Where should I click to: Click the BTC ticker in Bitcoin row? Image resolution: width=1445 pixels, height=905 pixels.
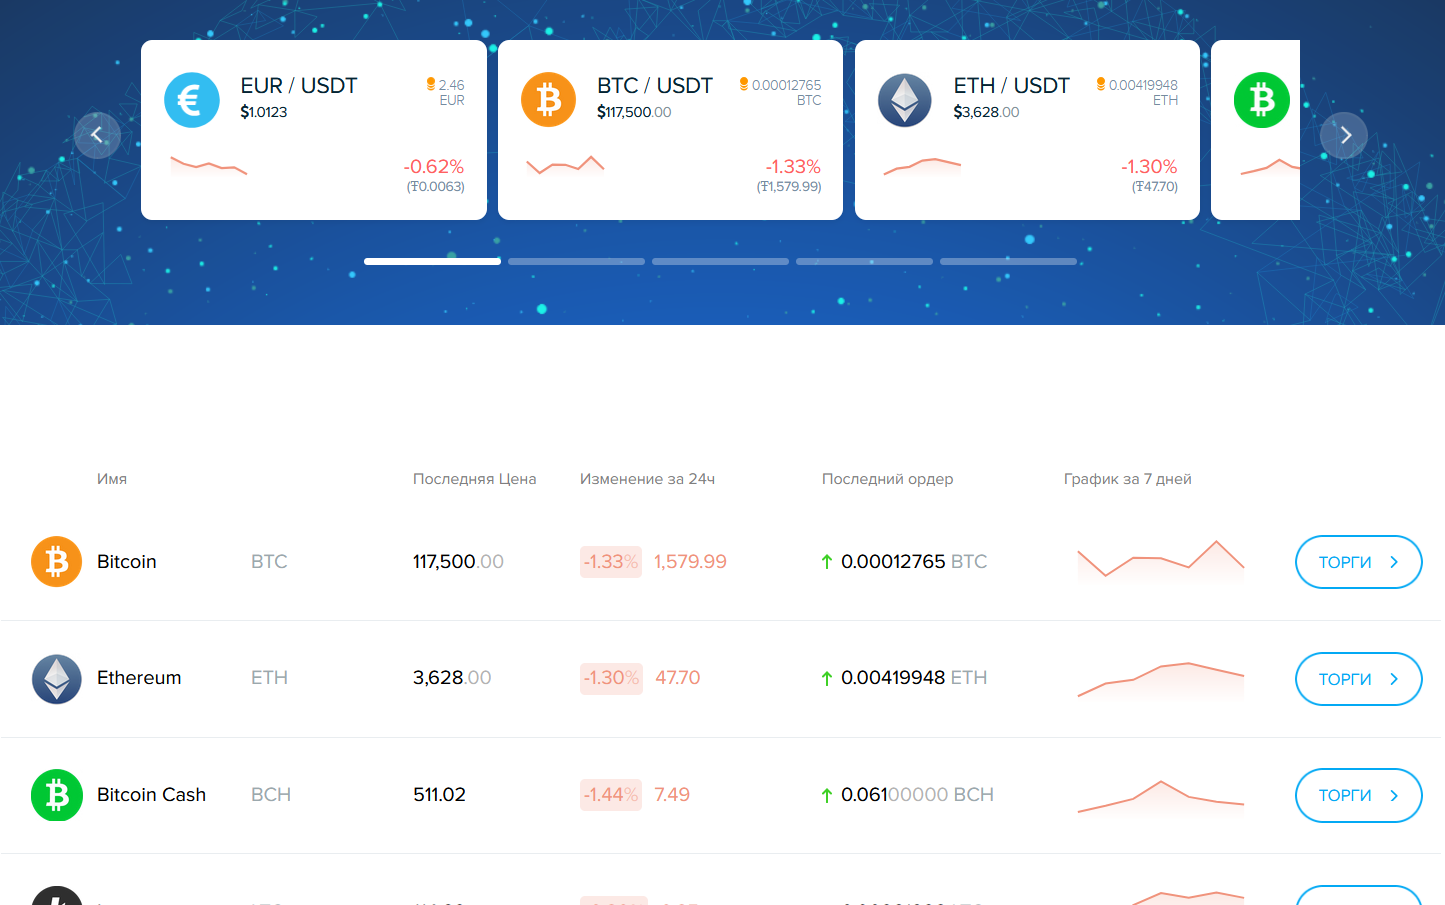(269, 561)
